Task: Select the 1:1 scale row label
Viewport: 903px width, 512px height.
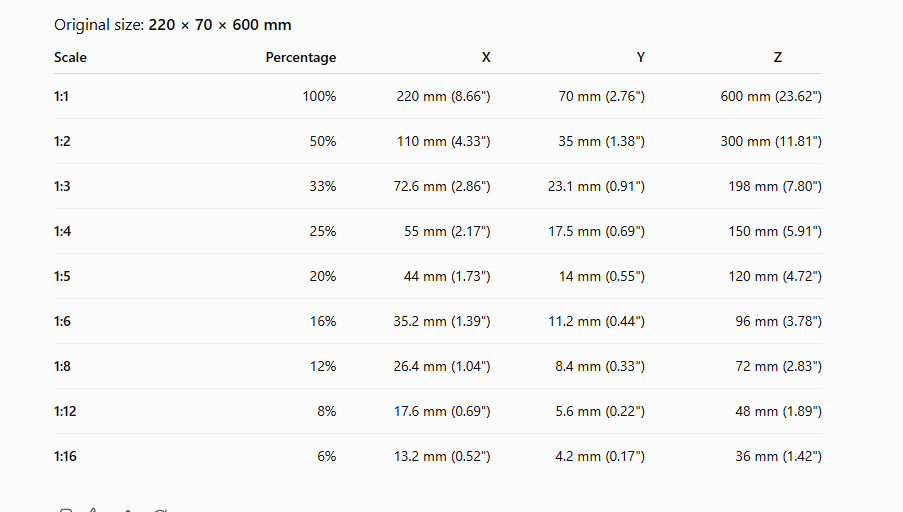Action: point(61,96)
